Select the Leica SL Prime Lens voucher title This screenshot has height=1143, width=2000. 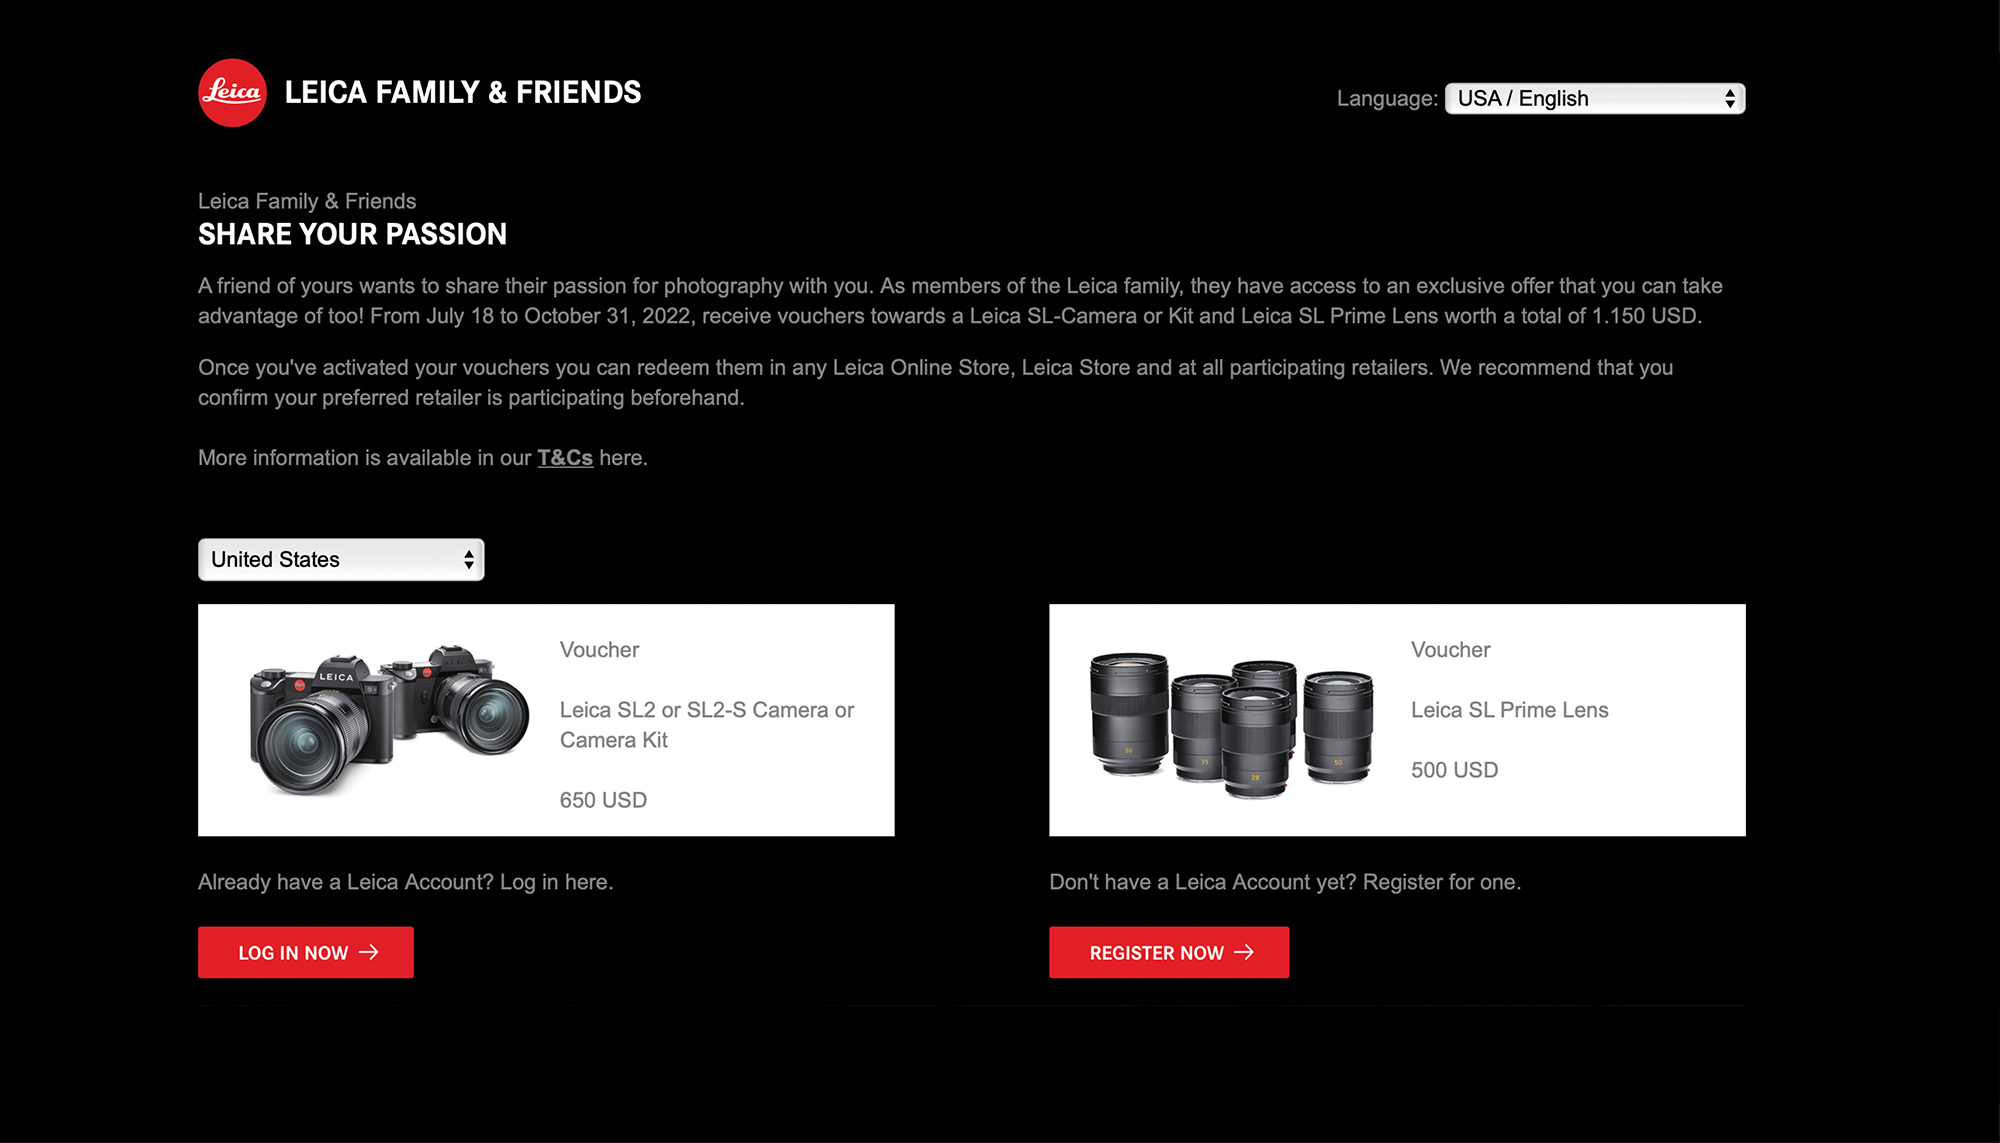[x=1510, y=710]
